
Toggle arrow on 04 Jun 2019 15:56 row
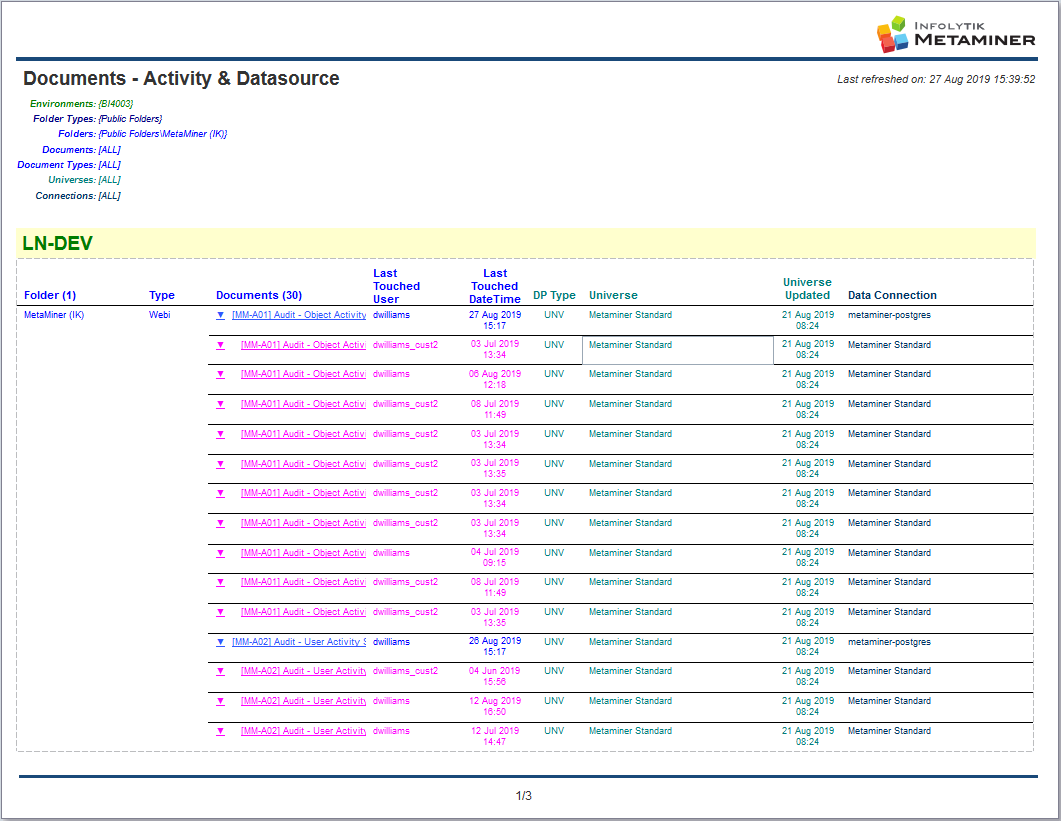pyautogui.click(x=220, y=671)
